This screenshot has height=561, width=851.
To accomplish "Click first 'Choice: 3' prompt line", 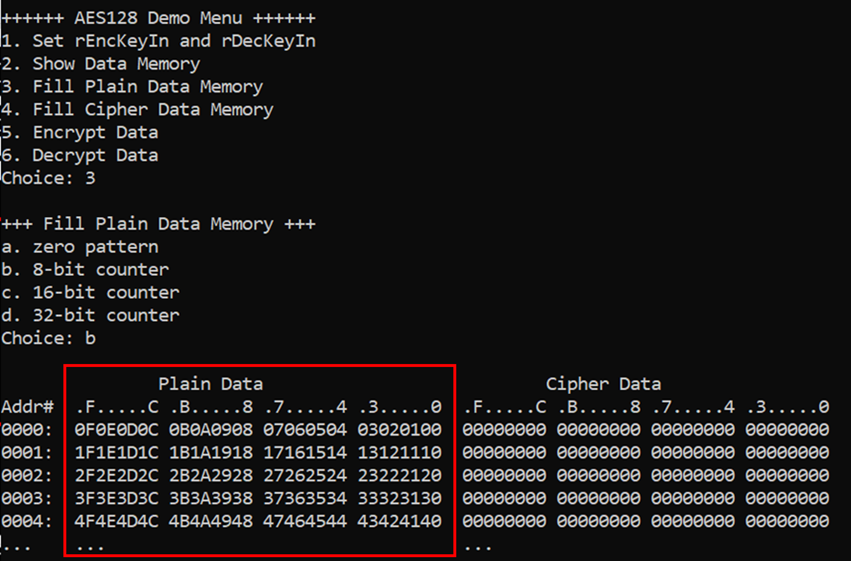I will click(x=48, y=178).
